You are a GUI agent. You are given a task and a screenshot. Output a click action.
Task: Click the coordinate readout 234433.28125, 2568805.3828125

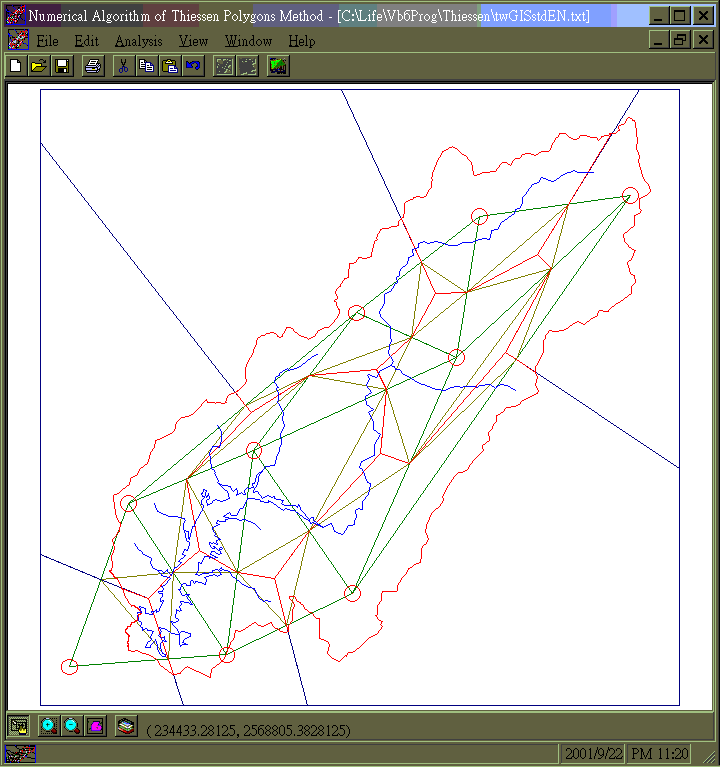pos(248,730)
